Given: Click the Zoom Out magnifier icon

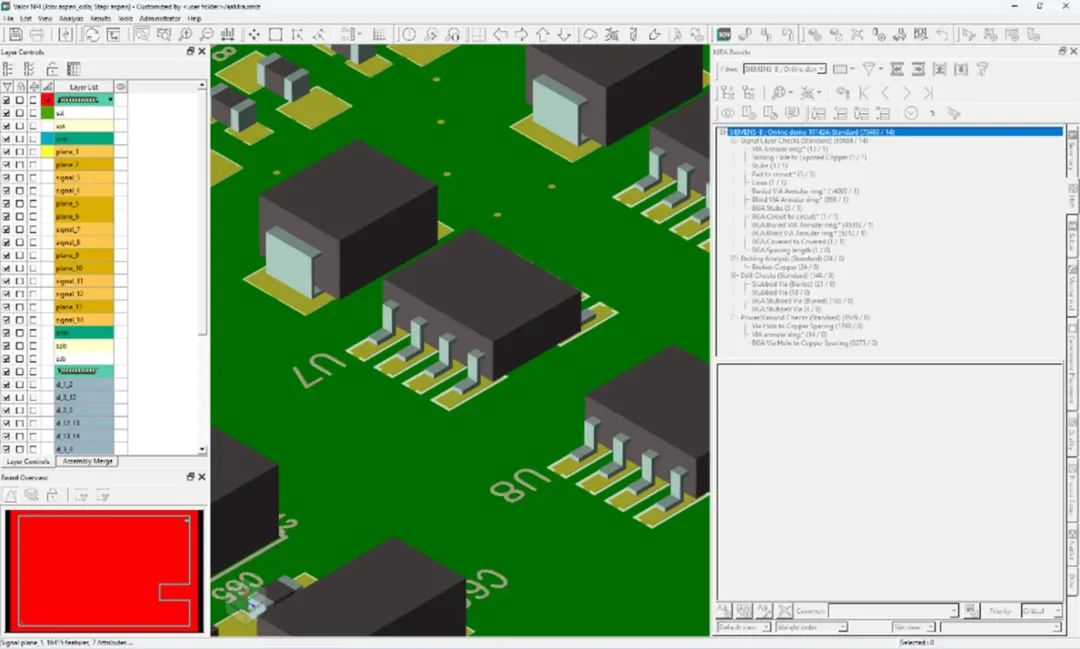Looking at the screenshot, I should [x=205, y=35].
